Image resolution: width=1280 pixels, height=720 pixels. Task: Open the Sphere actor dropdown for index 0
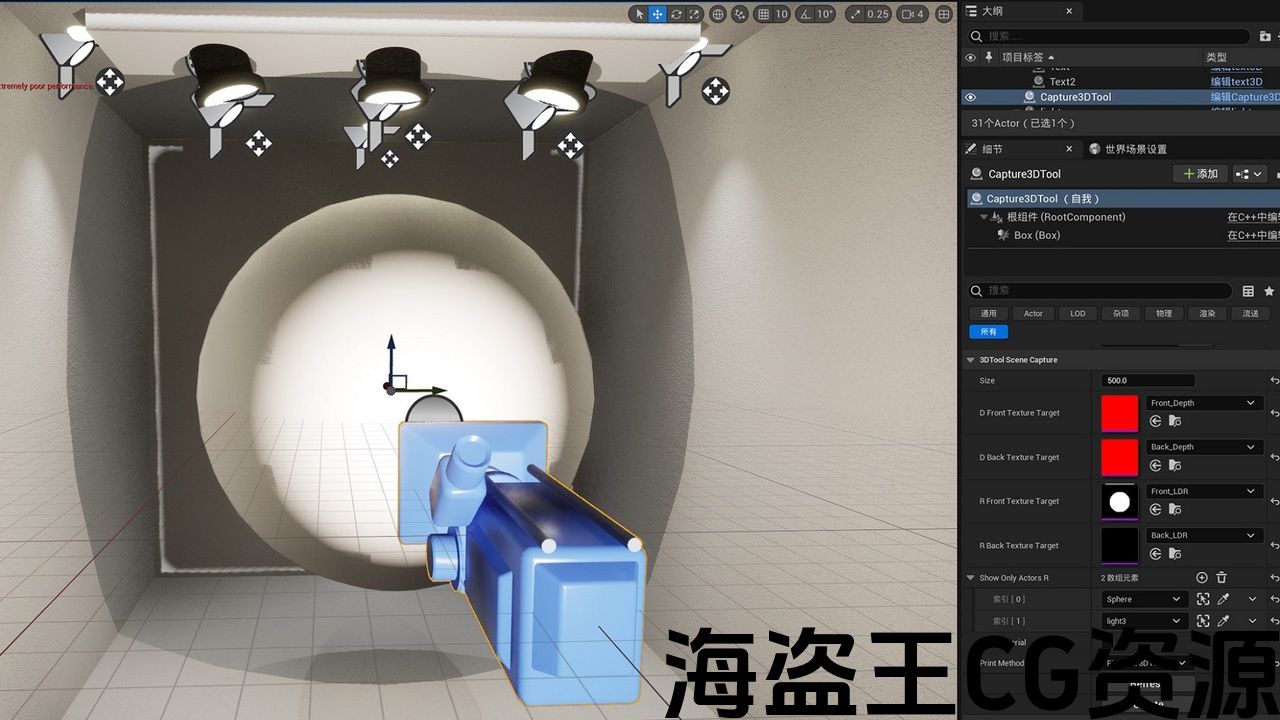(1144, 599)
